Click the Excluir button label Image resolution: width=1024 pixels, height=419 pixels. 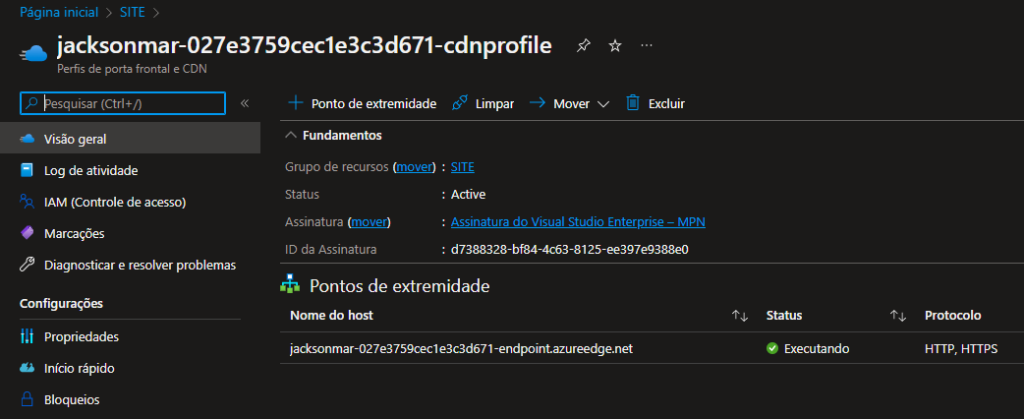[x=666, y=104]
